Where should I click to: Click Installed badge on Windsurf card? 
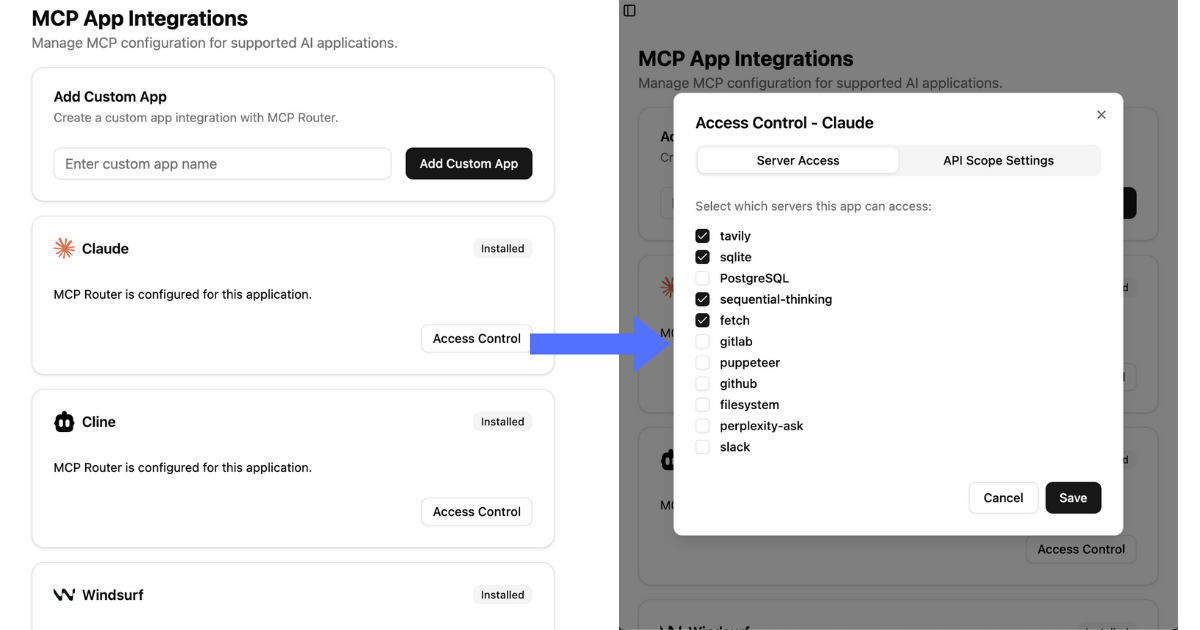point(502,595)
